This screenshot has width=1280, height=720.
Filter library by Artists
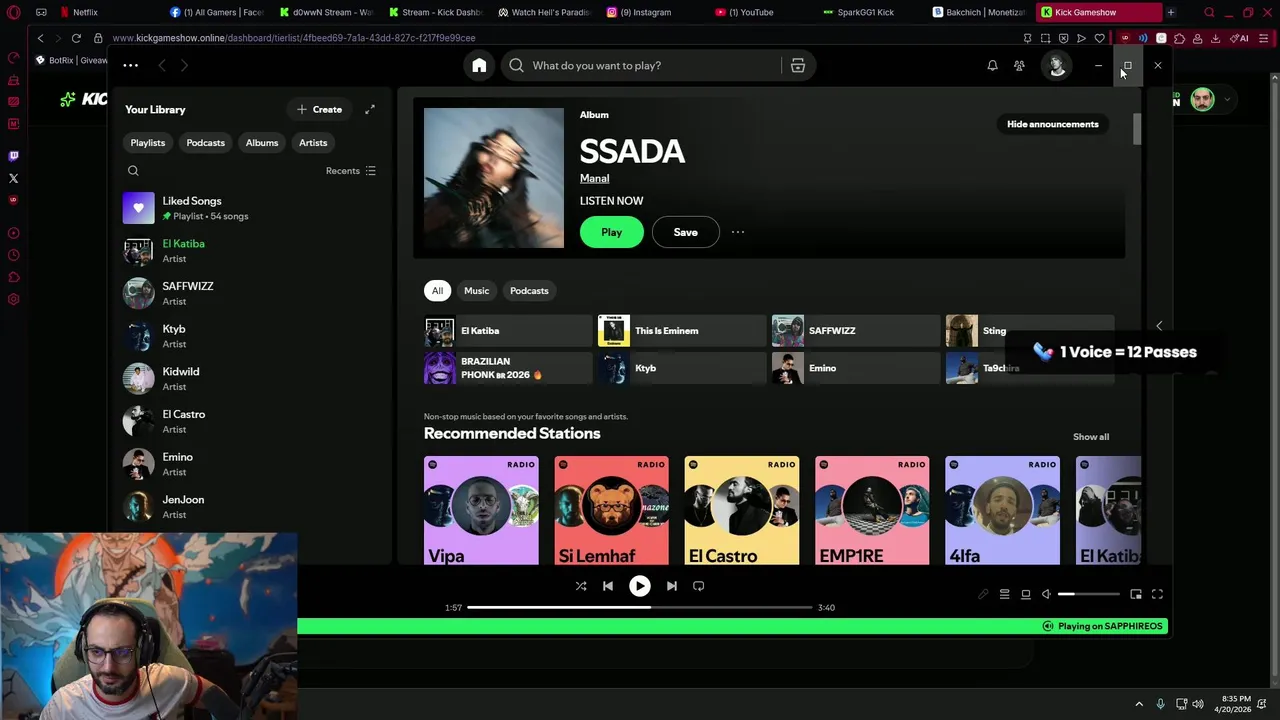pos(313,143)
